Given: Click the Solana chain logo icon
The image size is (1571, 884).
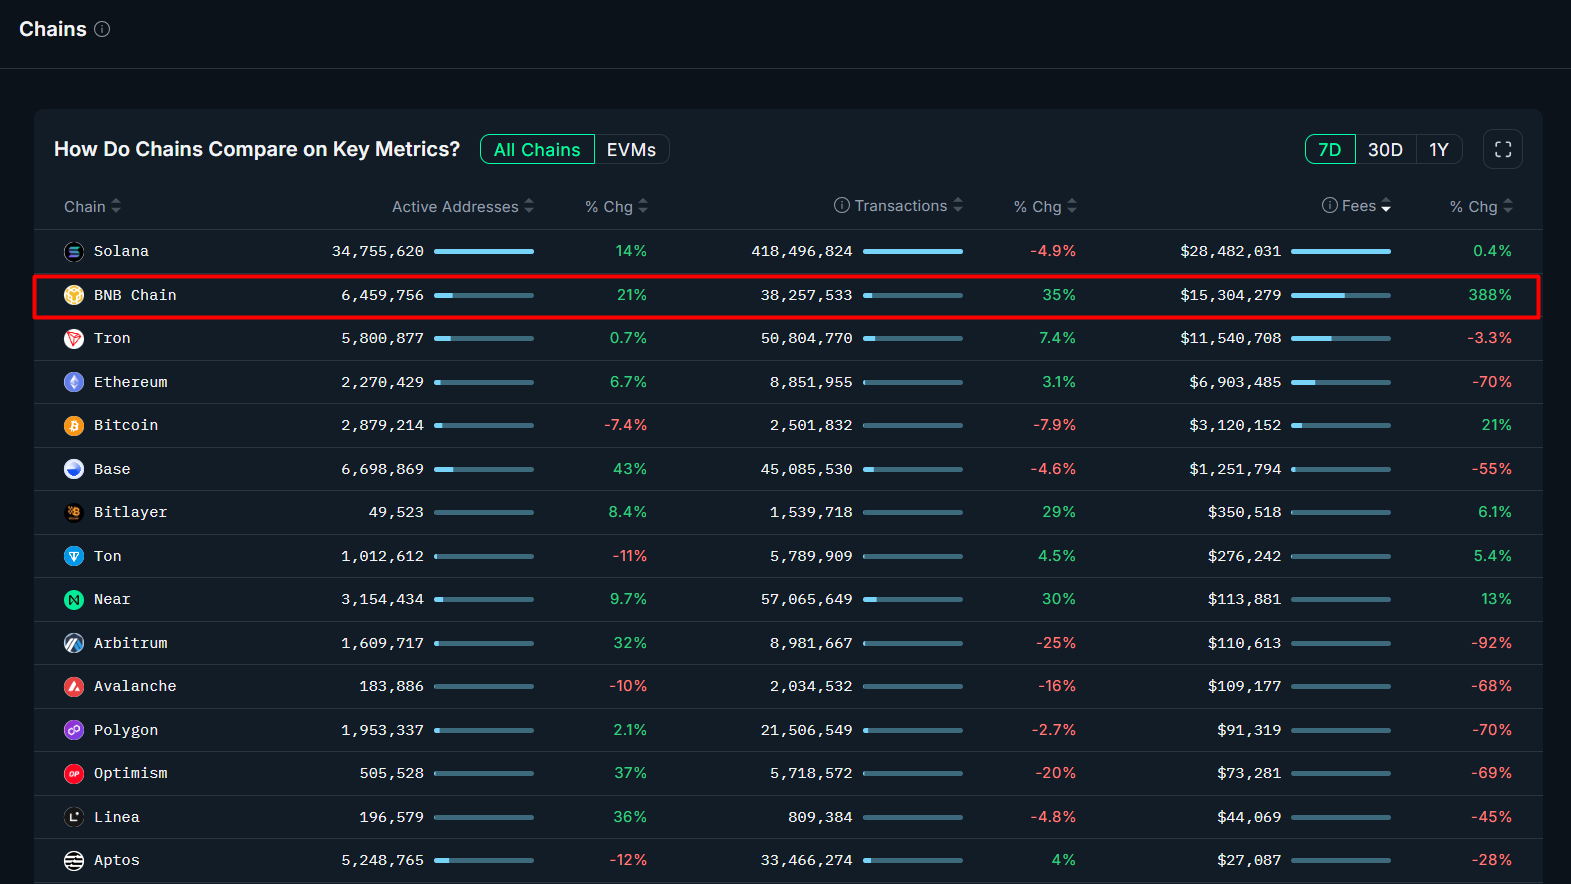Looking at the screenshot, I should (74, 252).
